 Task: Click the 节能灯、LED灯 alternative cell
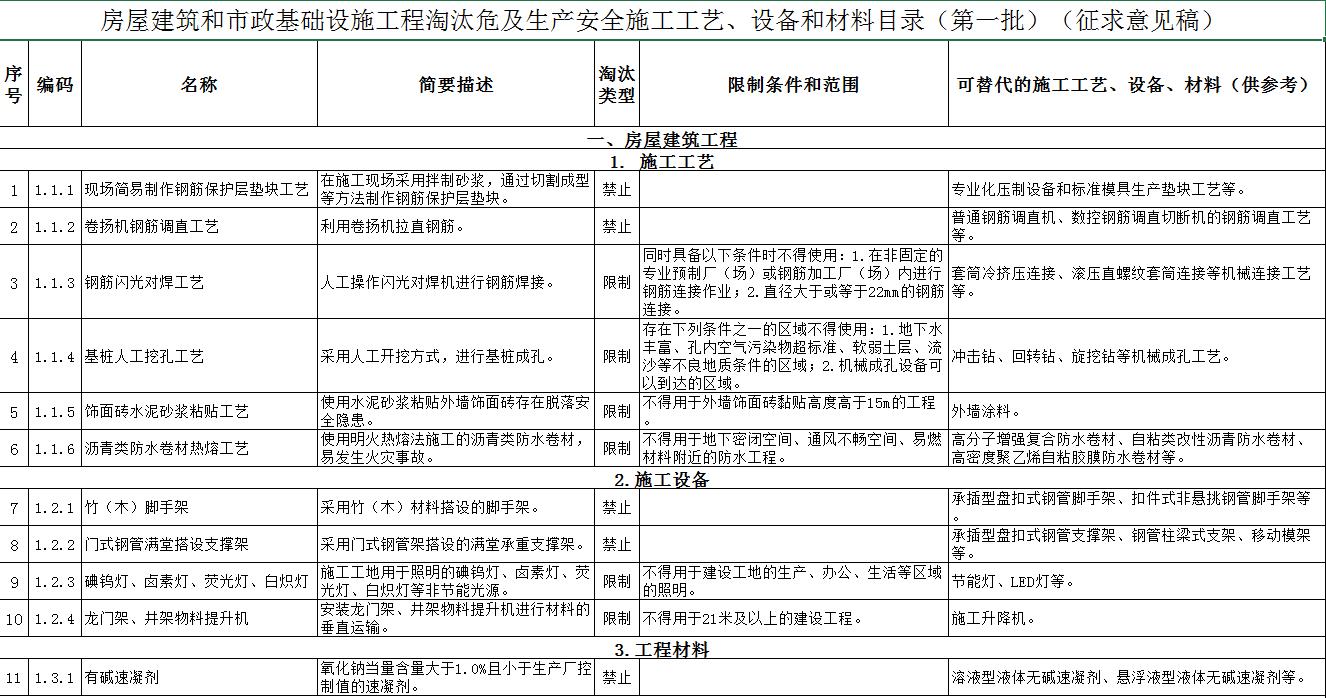(x=1136, y=581)
